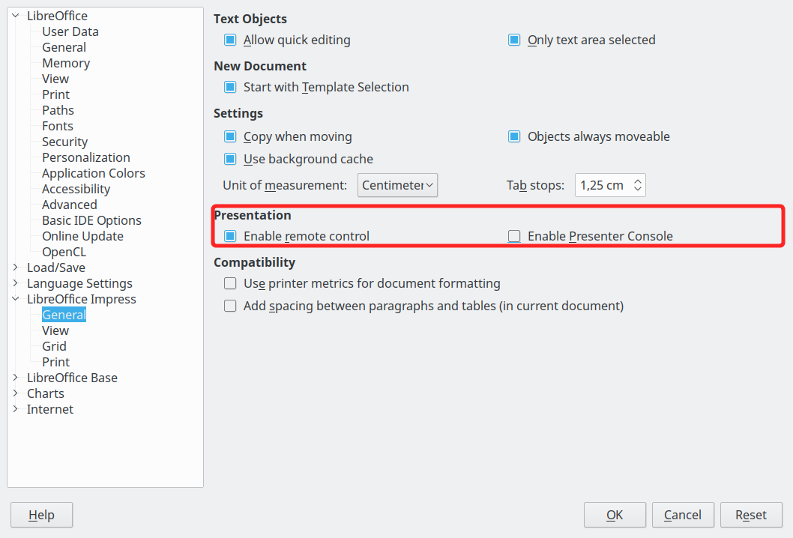
Task: Open Basic IDE Options entry
Action: click(92, 220)
